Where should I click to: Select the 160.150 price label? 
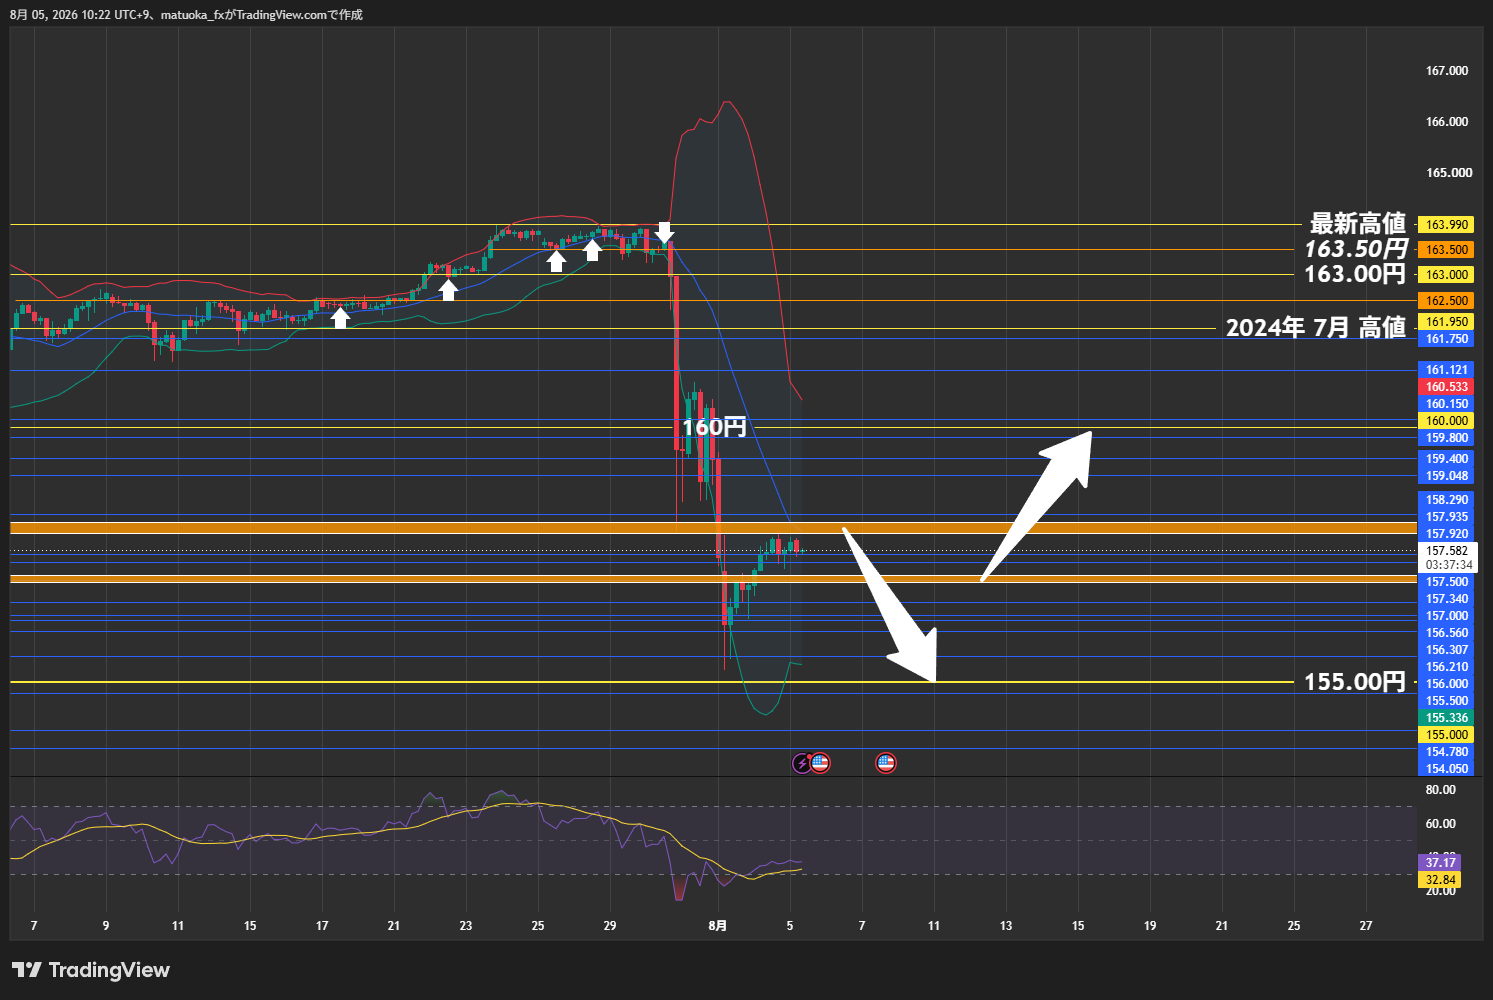1446,404
